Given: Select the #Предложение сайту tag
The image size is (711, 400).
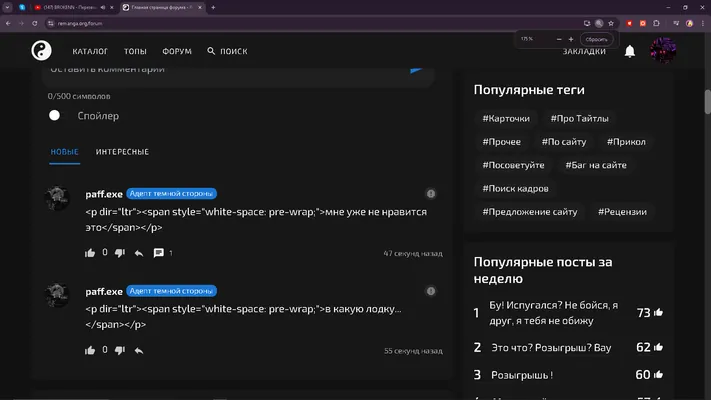Looking at the screenshot, I should (x=530, y=212).
